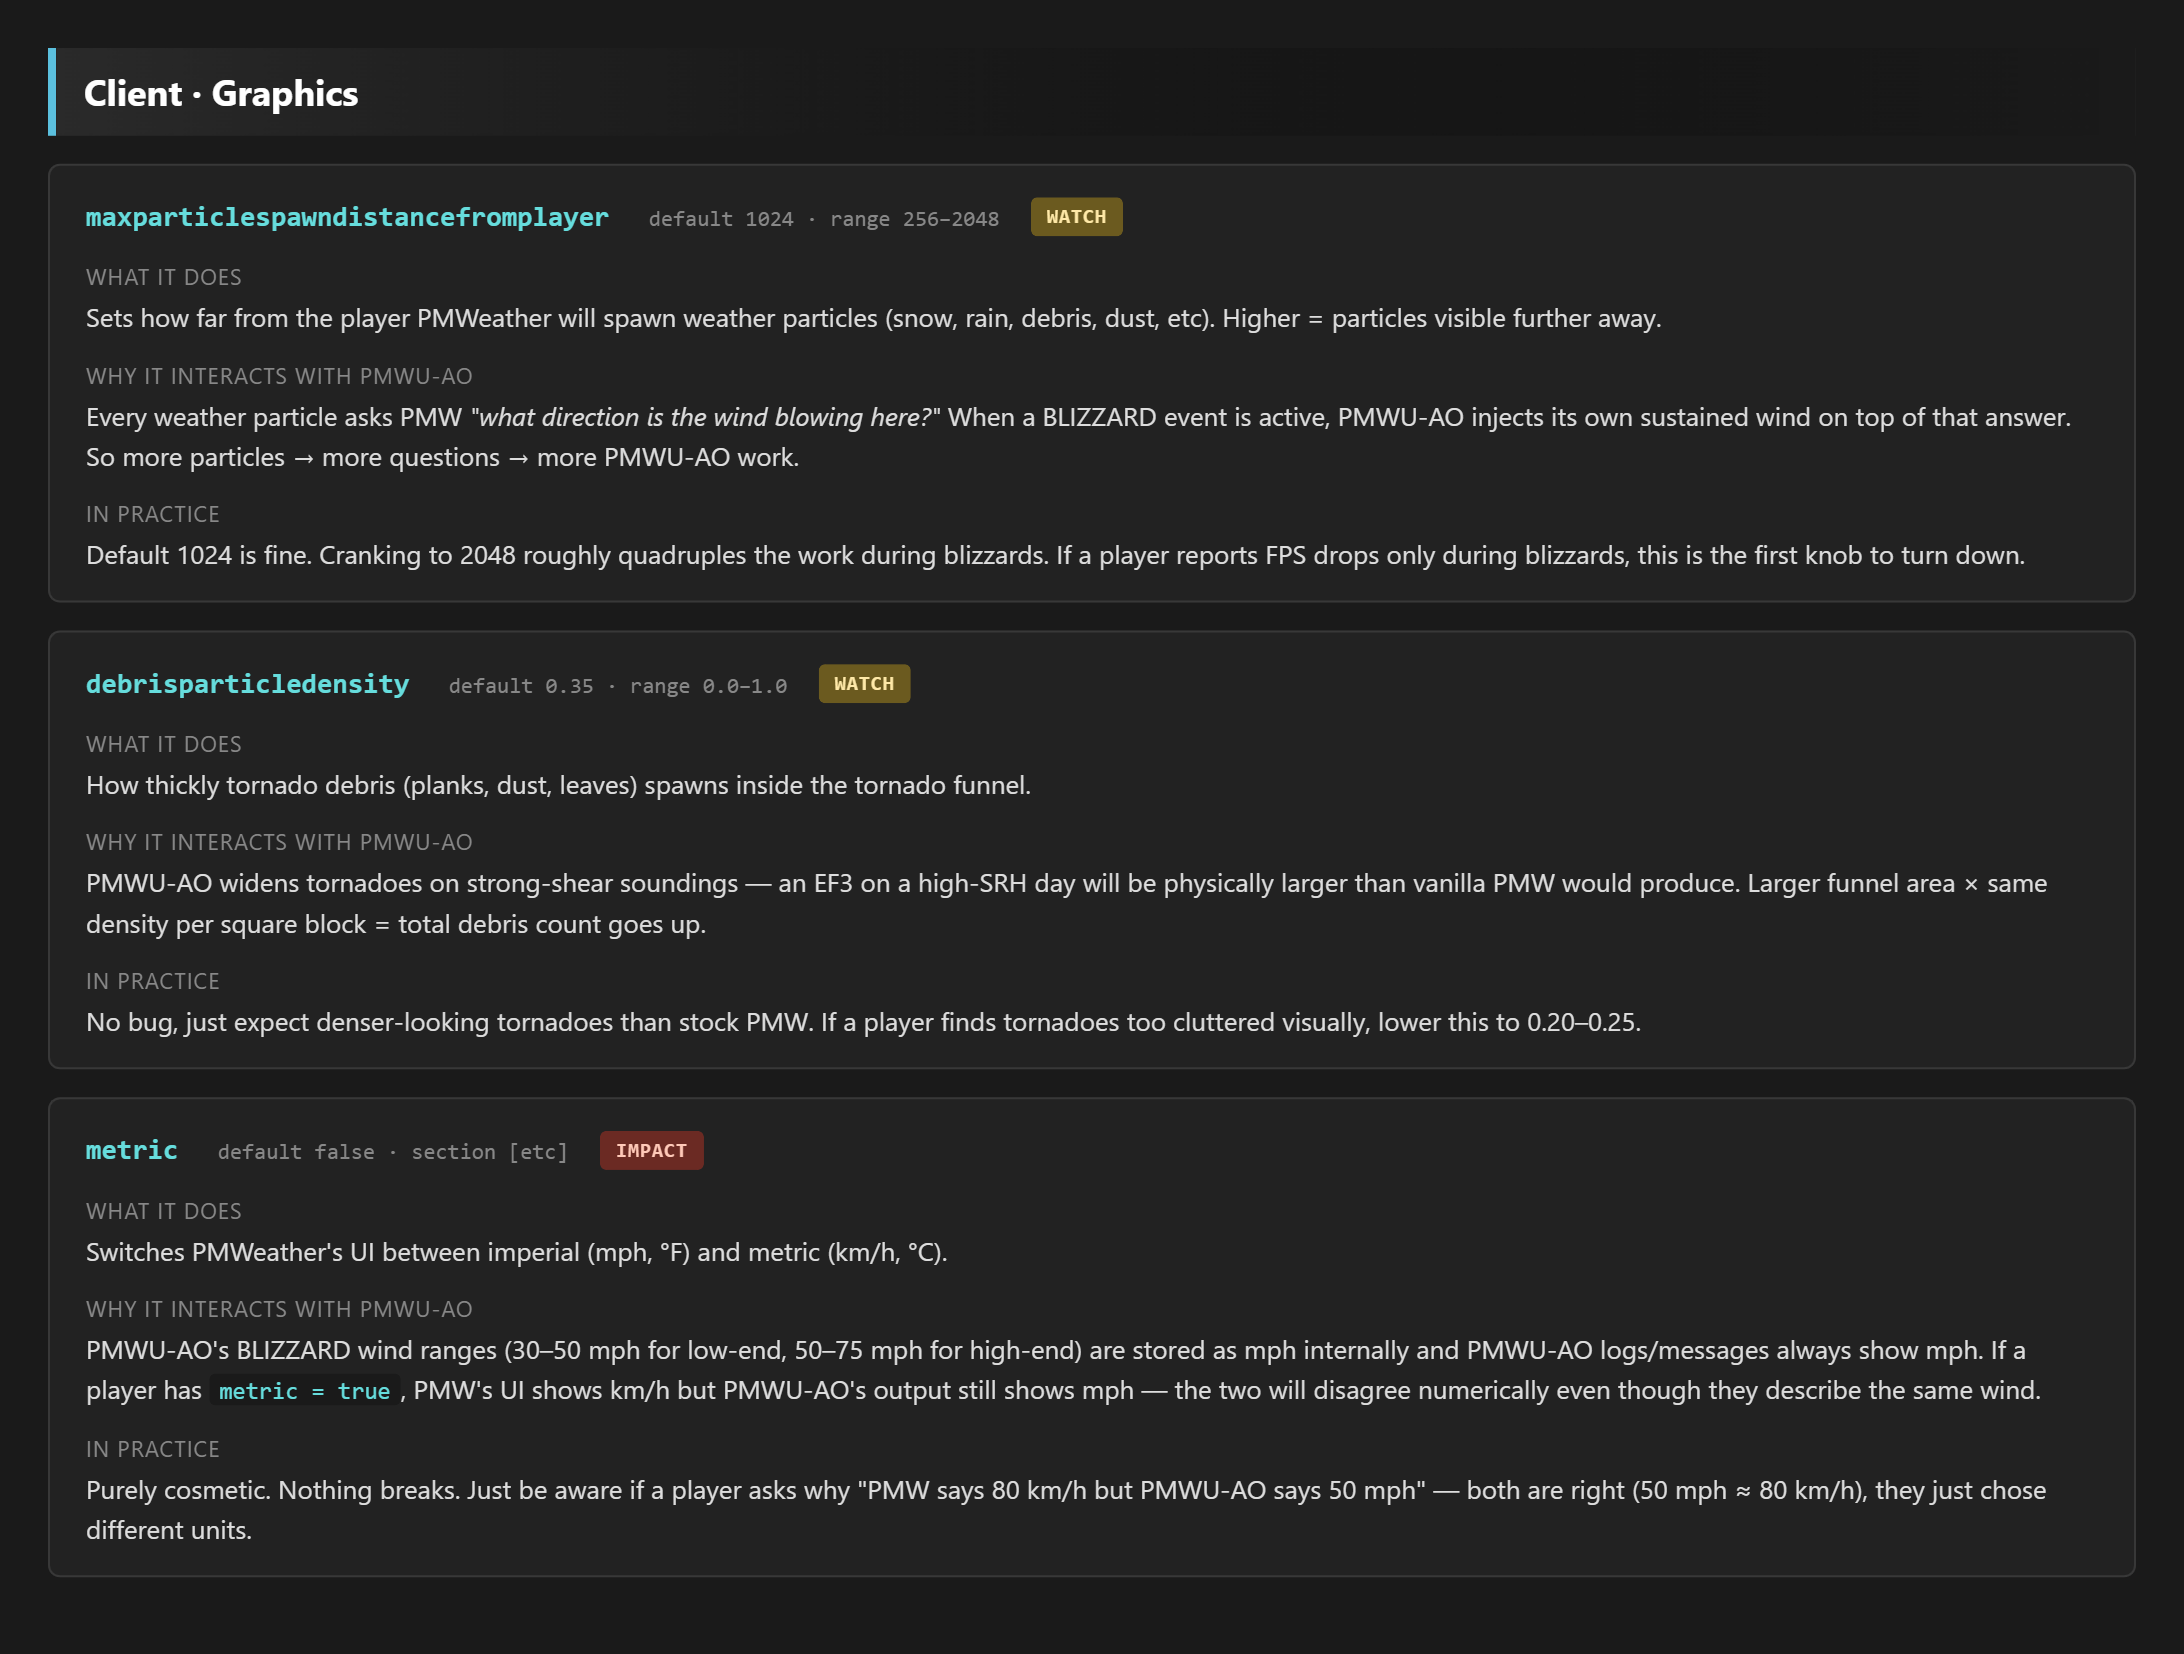Click the IN PRACTICE label in the metric card
The height and width of the screenshot is (1654, 2184).
click(x=153, y=1449)
